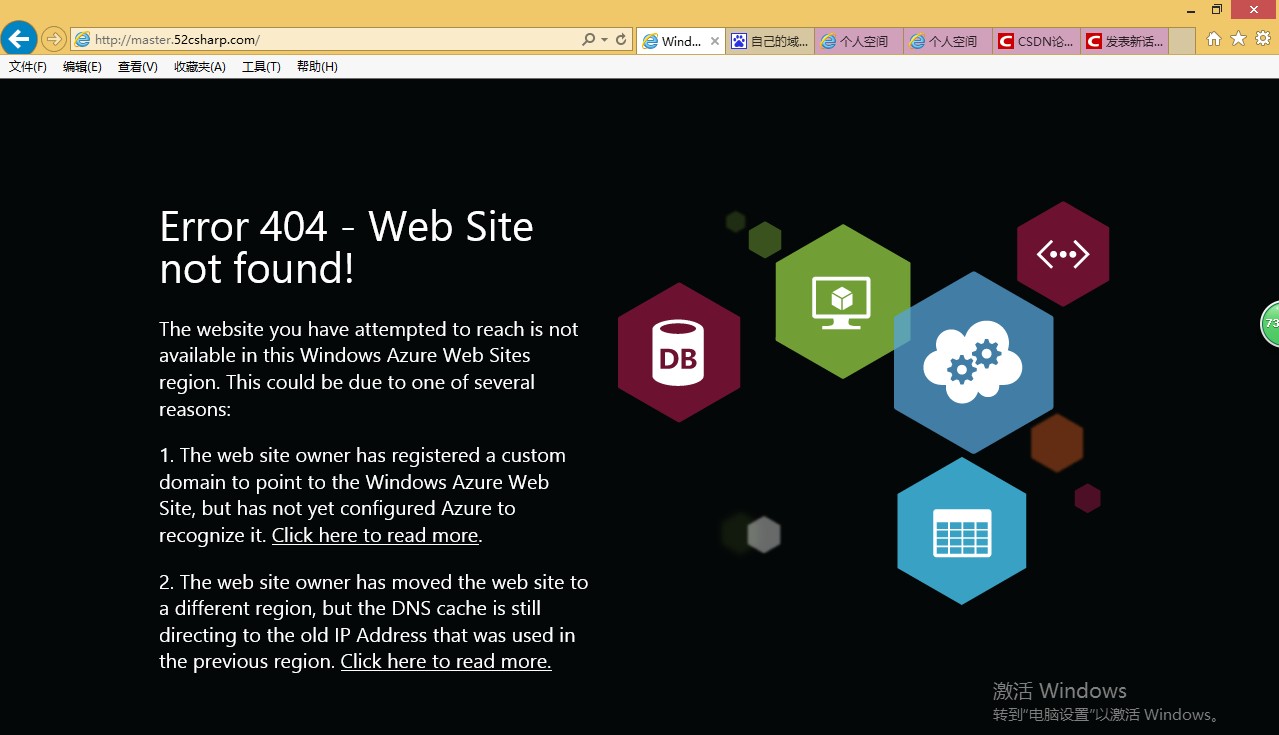Screen dimensions: 1279x735
Task: Click the maroon DB database hexagon icon
Action: (679, 352)
